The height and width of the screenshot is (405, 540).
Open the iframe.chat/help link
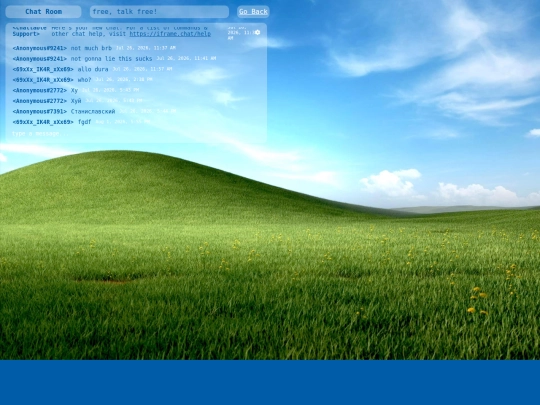click(170, 34)
